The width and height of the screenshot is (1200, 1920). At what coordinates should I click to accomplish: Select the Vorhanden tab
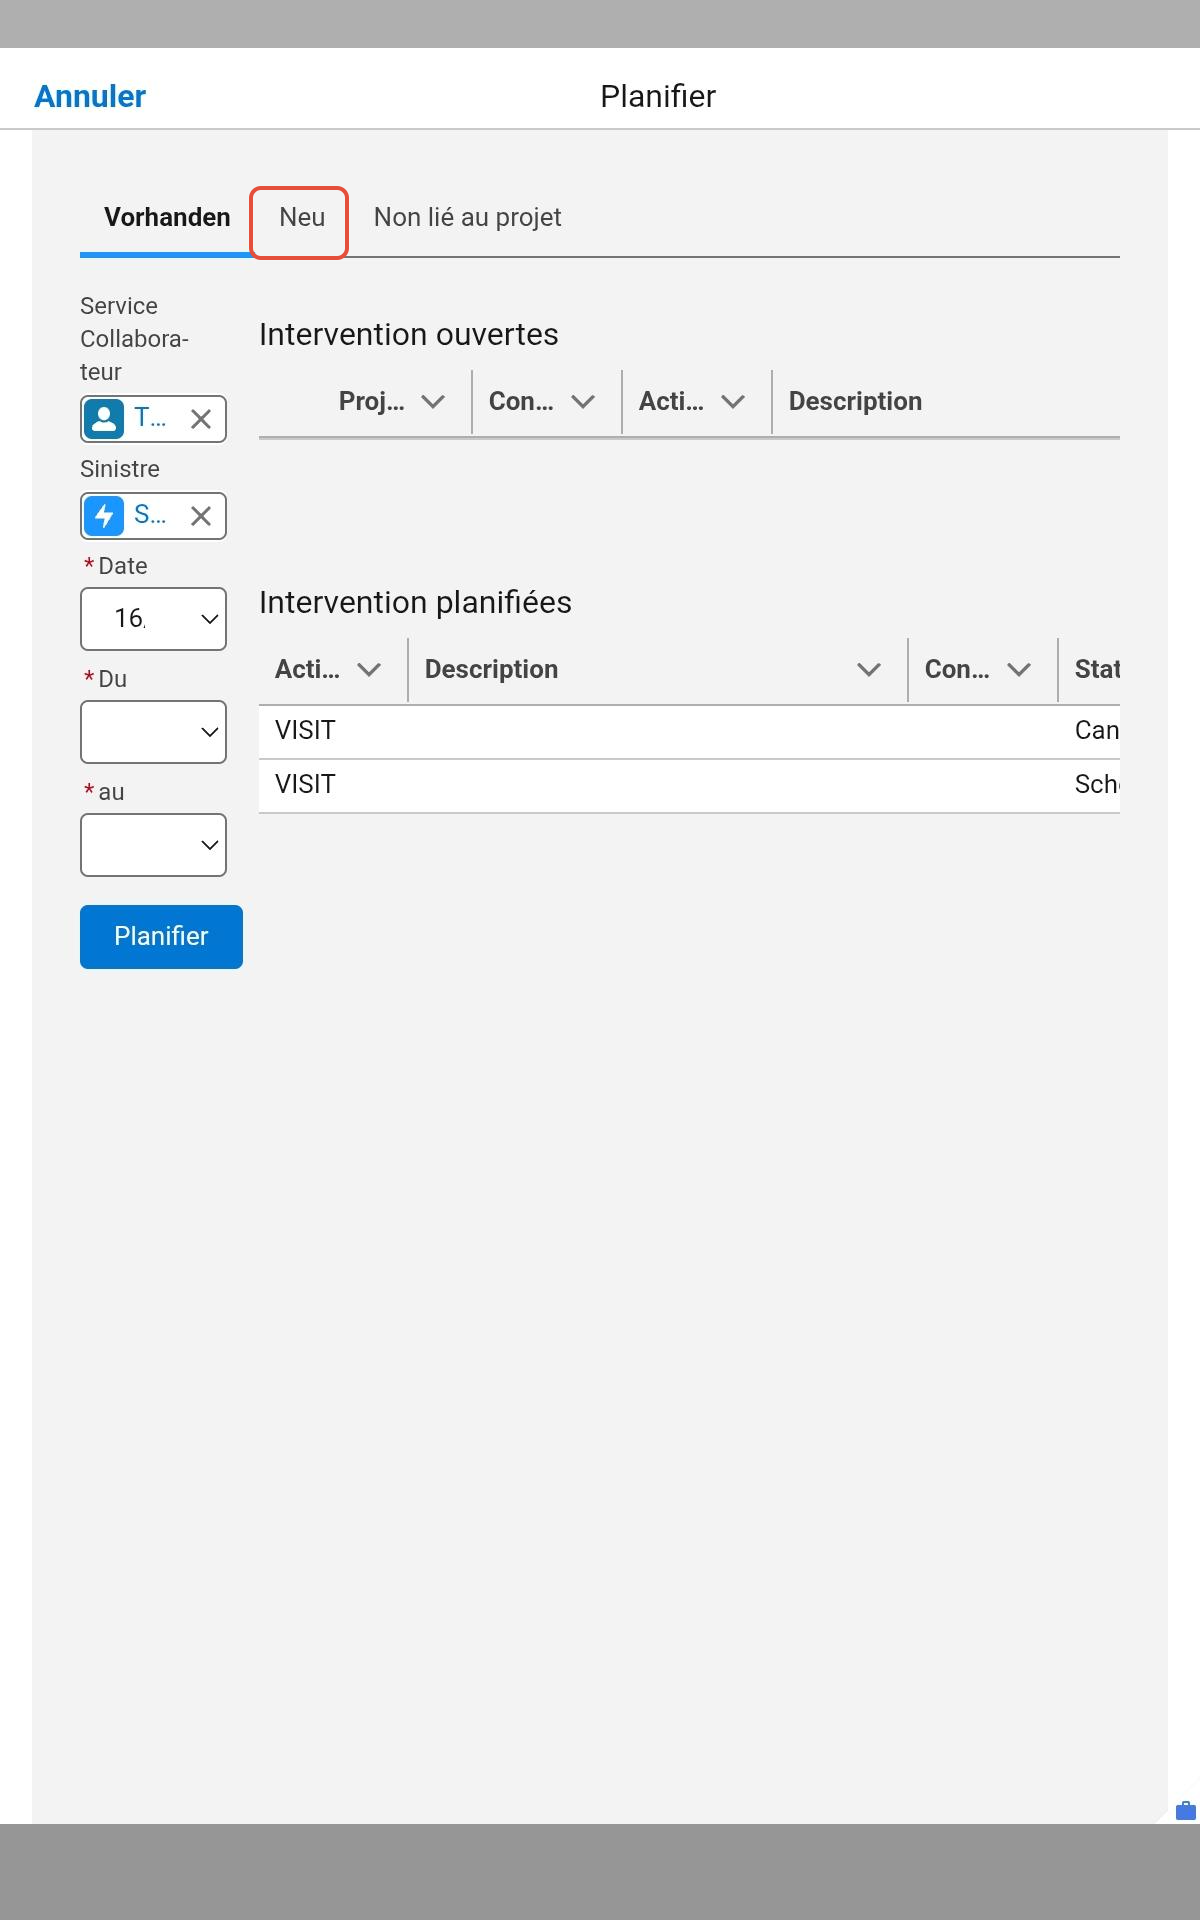167,218
